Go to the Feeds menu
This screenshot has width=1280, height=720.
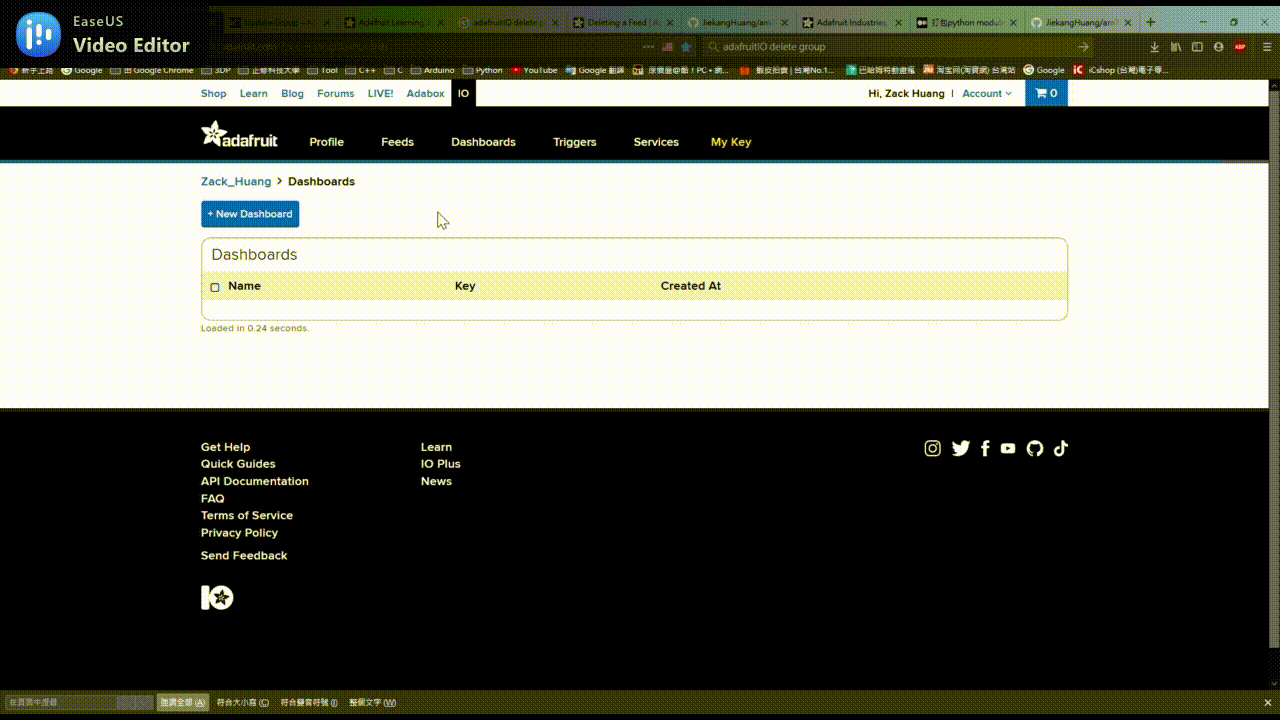pos(397,142)
